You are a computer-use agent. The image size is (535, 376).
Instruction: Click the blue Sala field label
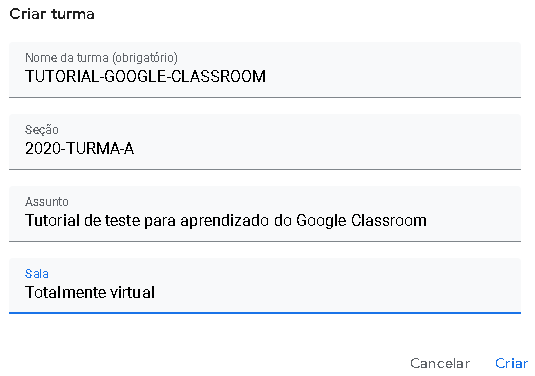pos(37,274)
